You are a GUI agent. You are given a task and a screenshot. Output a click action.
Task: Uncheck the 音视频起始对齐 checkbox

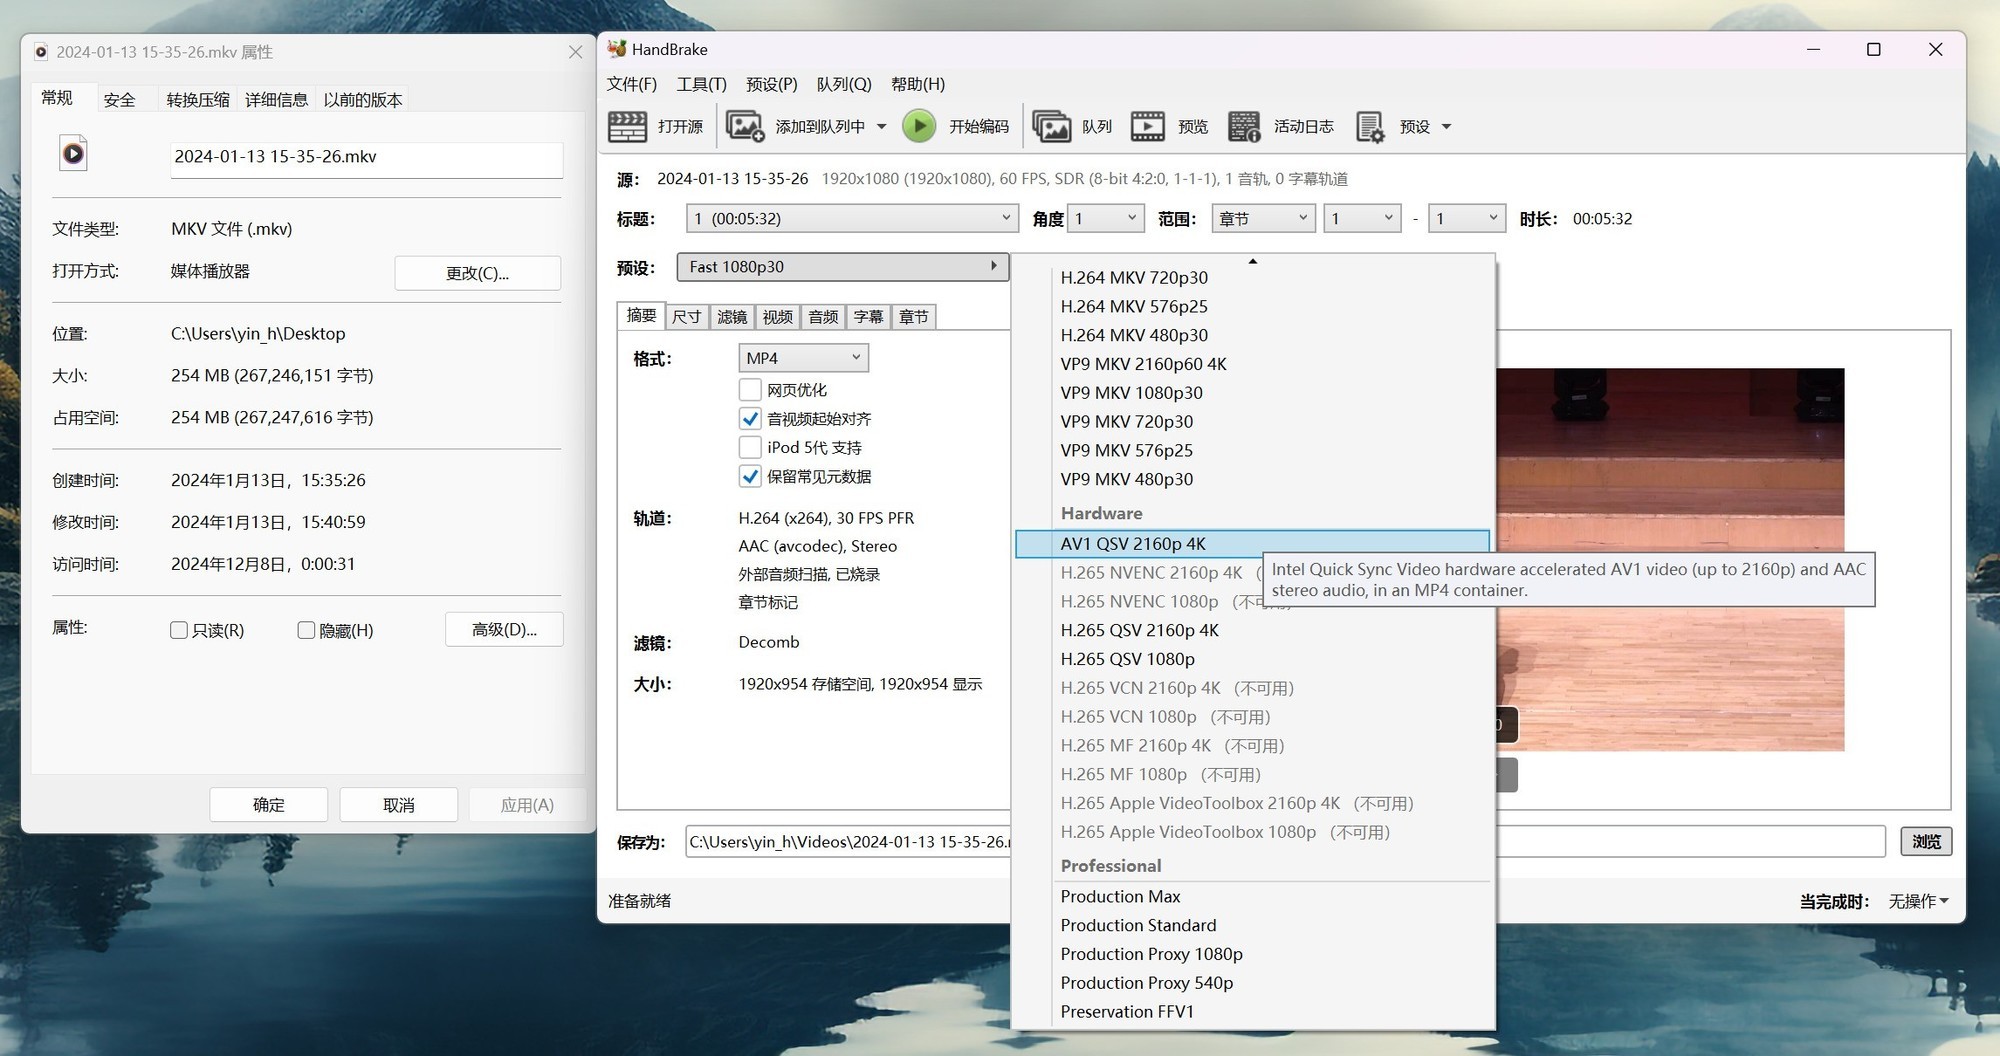click(750, 419)
